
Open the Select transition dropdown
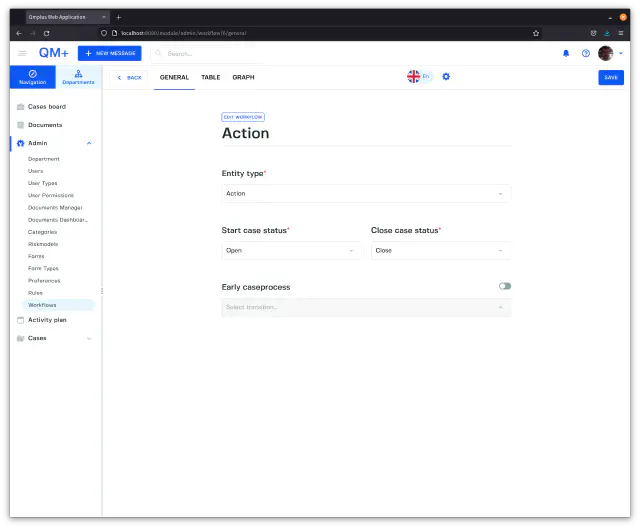tap(366, 307)
